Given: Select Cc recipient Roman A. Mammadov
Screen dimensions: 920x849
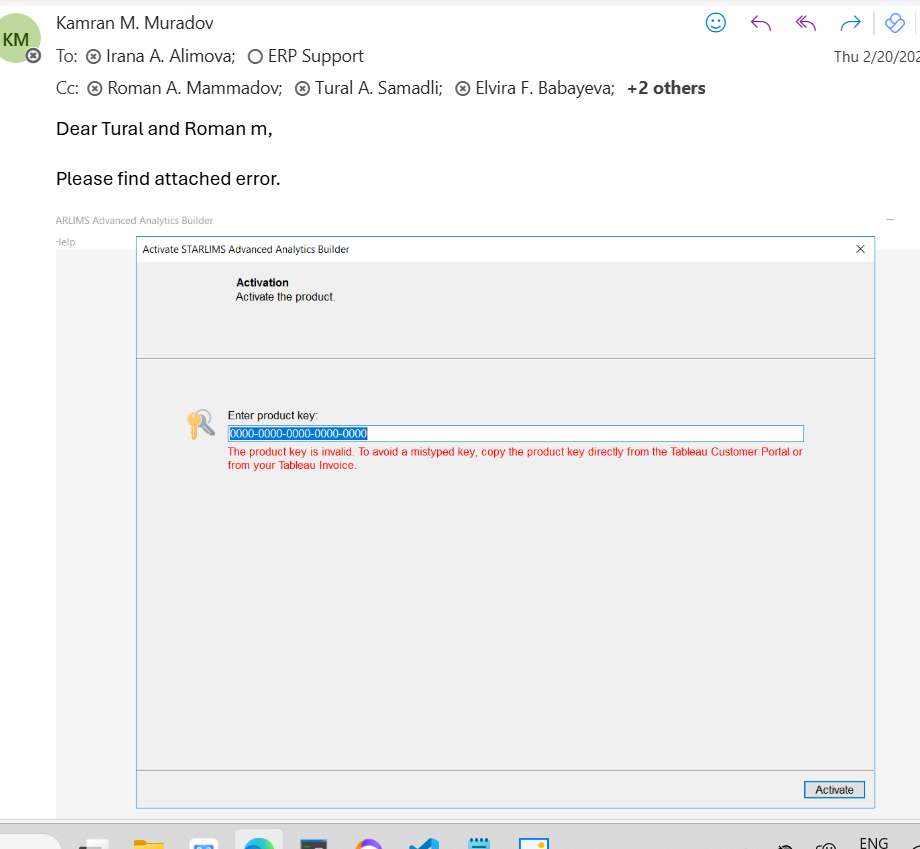Looking at the screenshot, I should pyautogui.click(x=185, y=88).
